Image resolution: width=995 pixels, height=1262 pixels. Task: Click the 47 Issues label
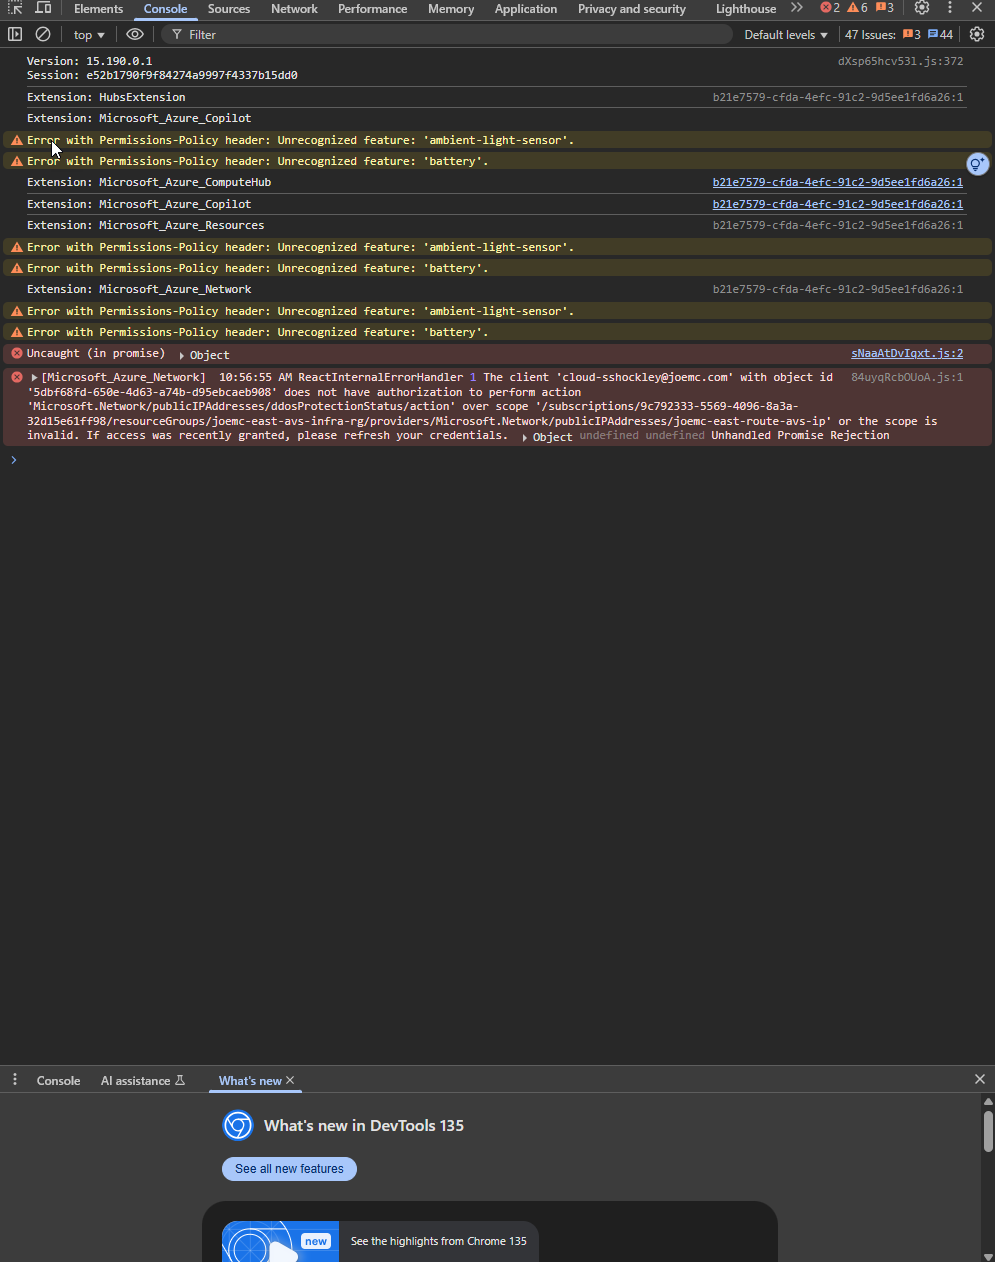pyautogui.click(x=870, y=34)
